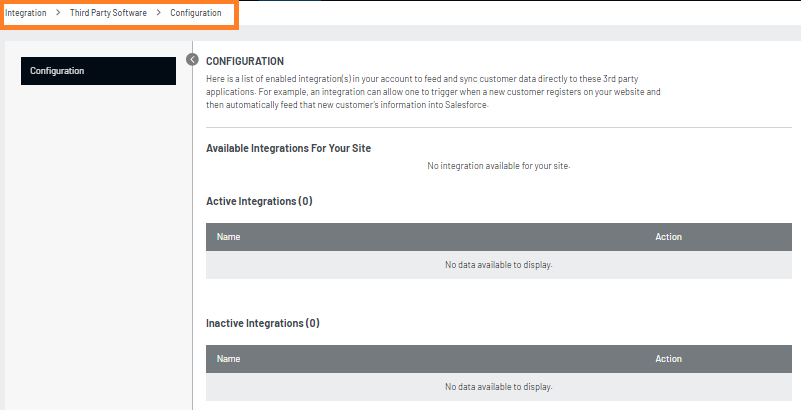Click the configuration description paragraph
Image resolution: width=801 pixels, height=410 pixels.
pyautogui.click(x=432, y=91)
